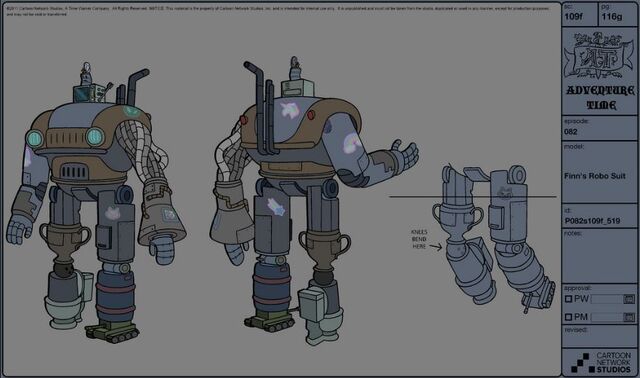Check the PM approval checkbox
Screen dimensions: 640x378
coord(568,317)
